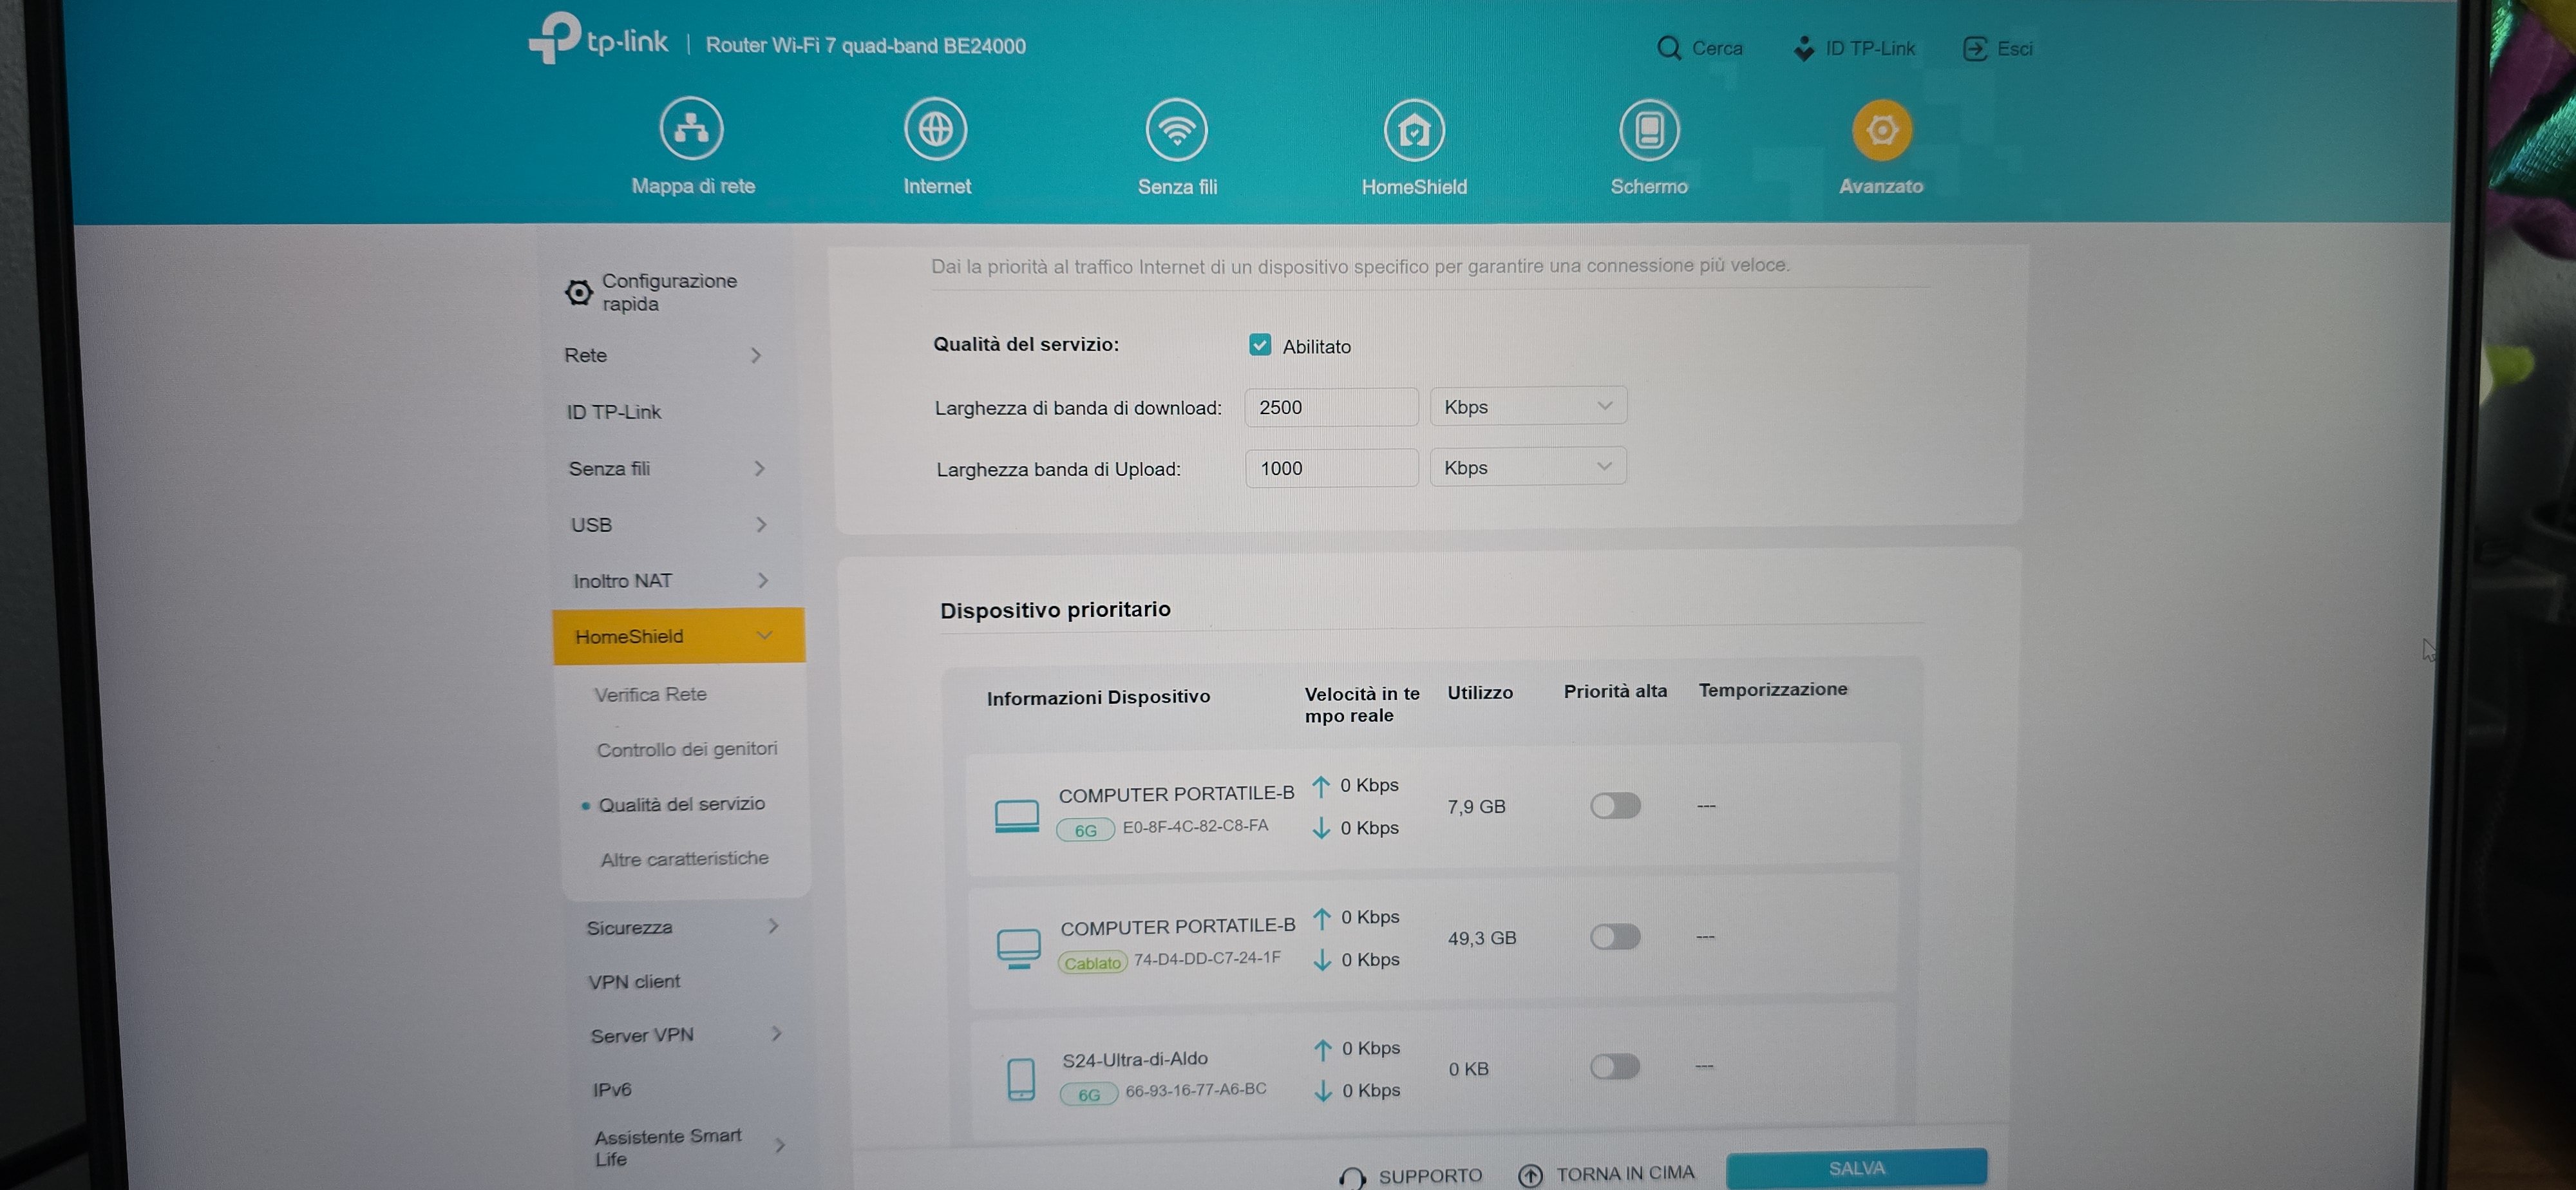Click the Utilizzo column header

1480,692
